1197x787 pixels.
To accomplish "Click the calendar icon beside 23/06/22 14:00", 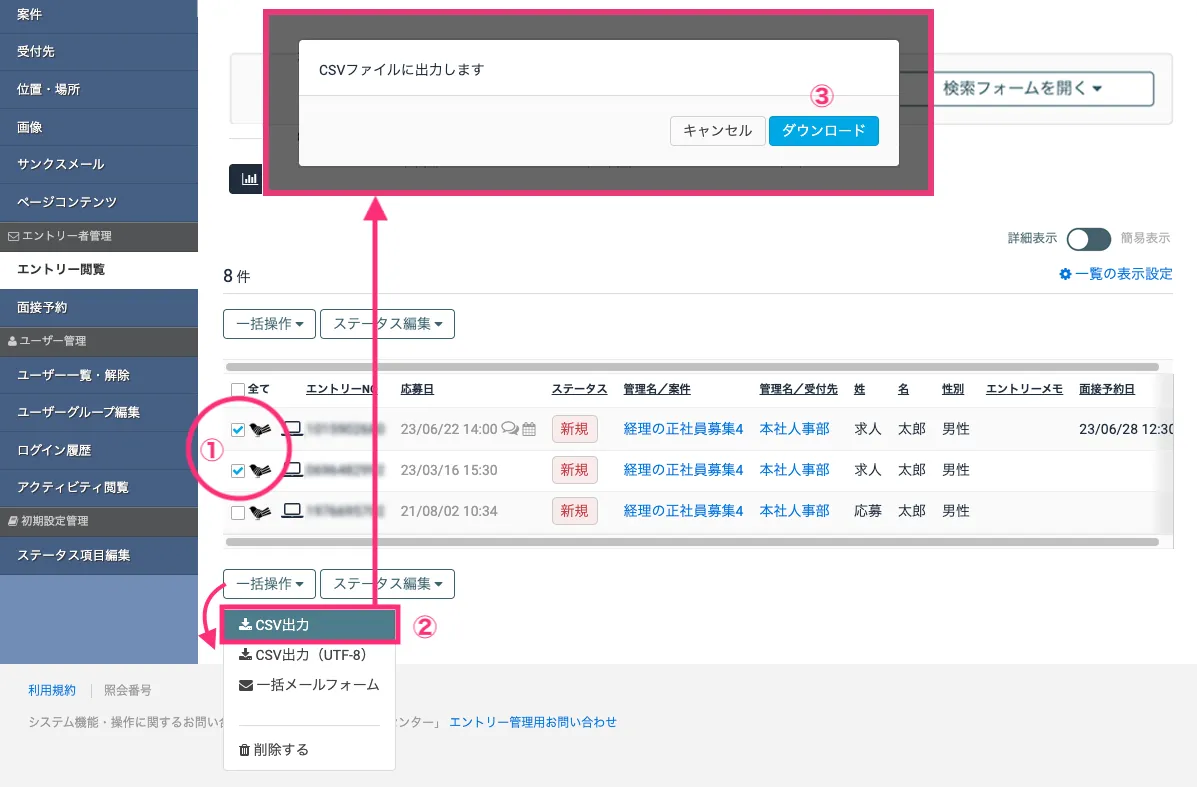I will tap(529, 429).
